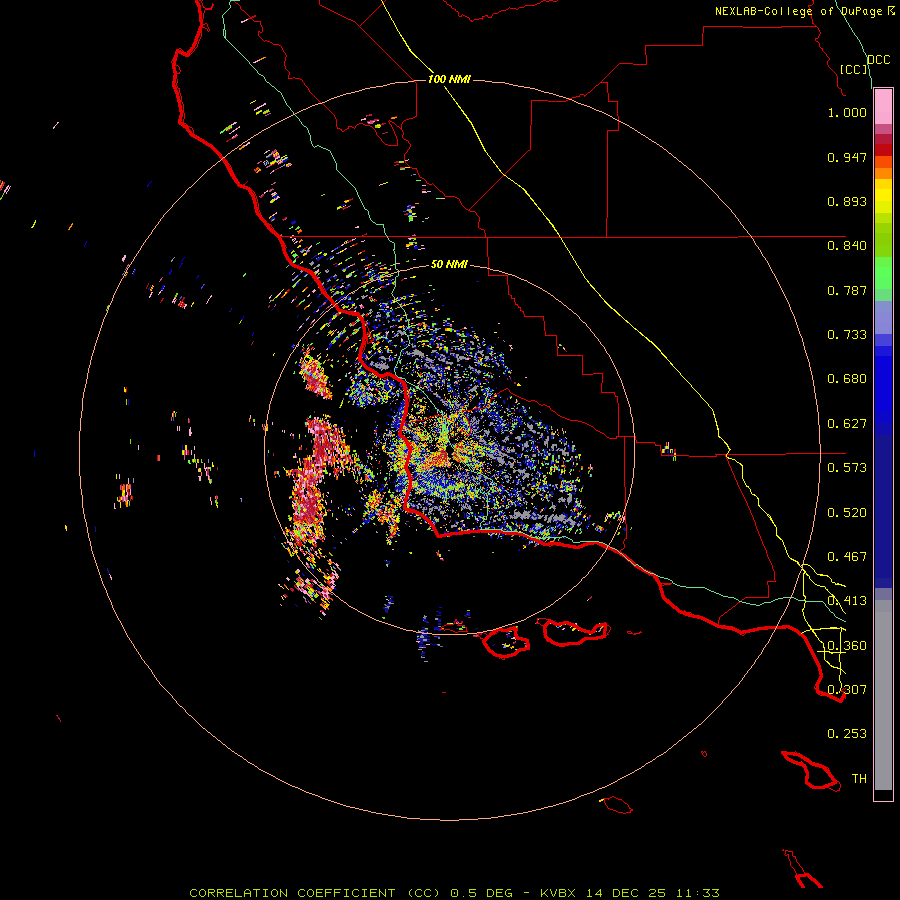The width and height of the screenshot is (900, 900).
Task: Click the 100 NMI range ring label
Action: tap(449, 79)
